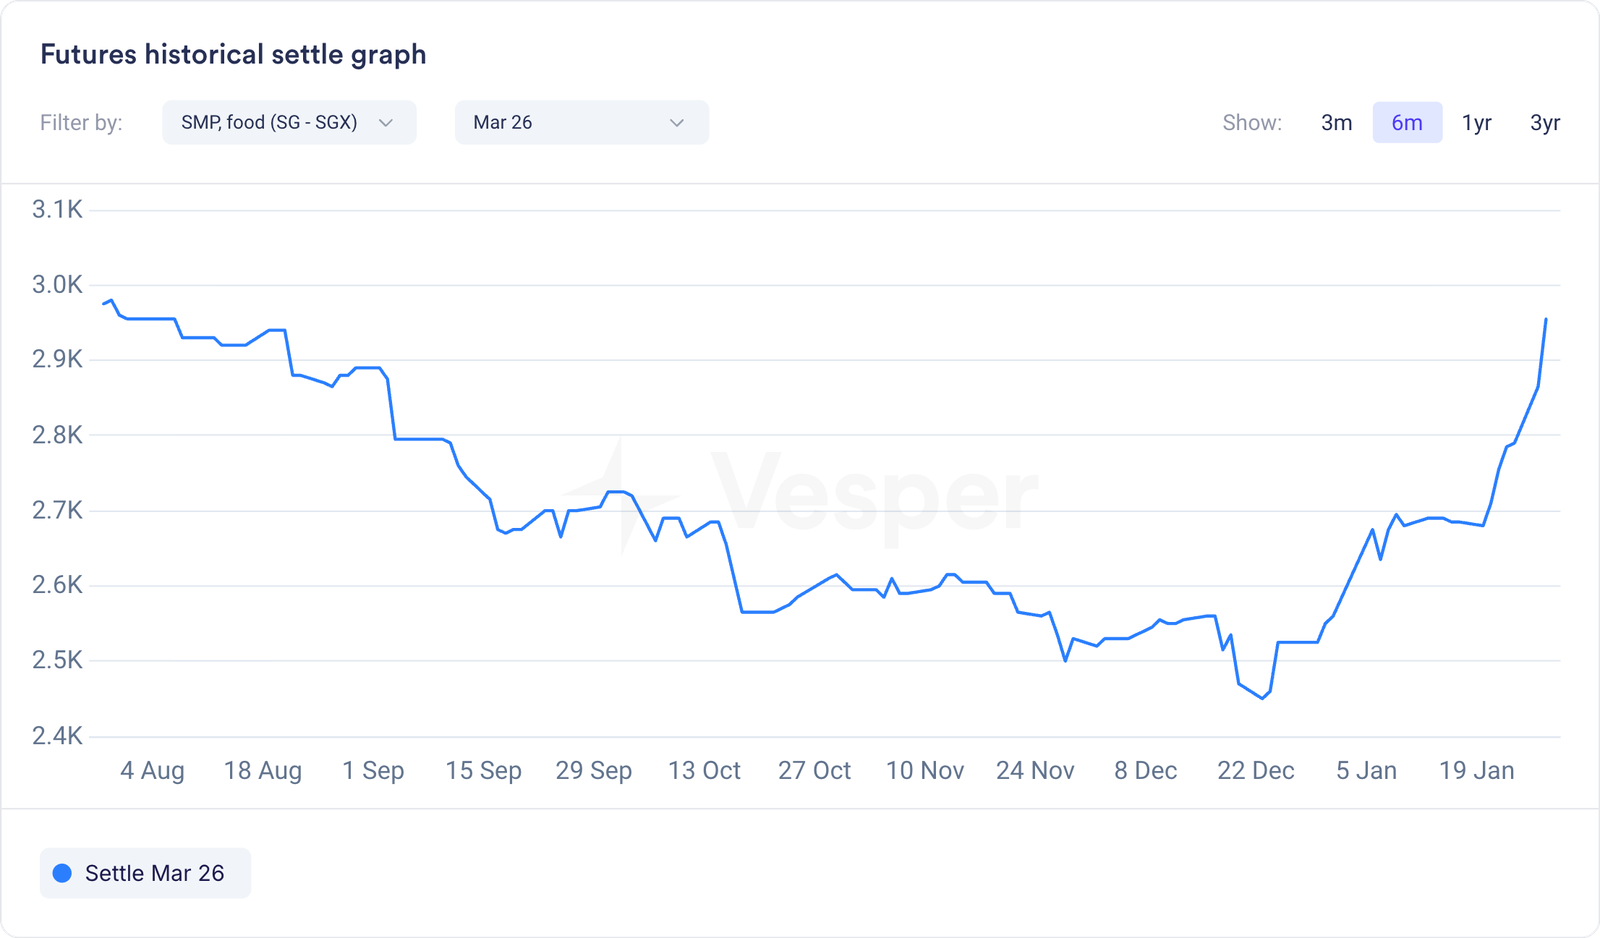
Task: Switch to the 3yr range
Action: click(1545, 123)
